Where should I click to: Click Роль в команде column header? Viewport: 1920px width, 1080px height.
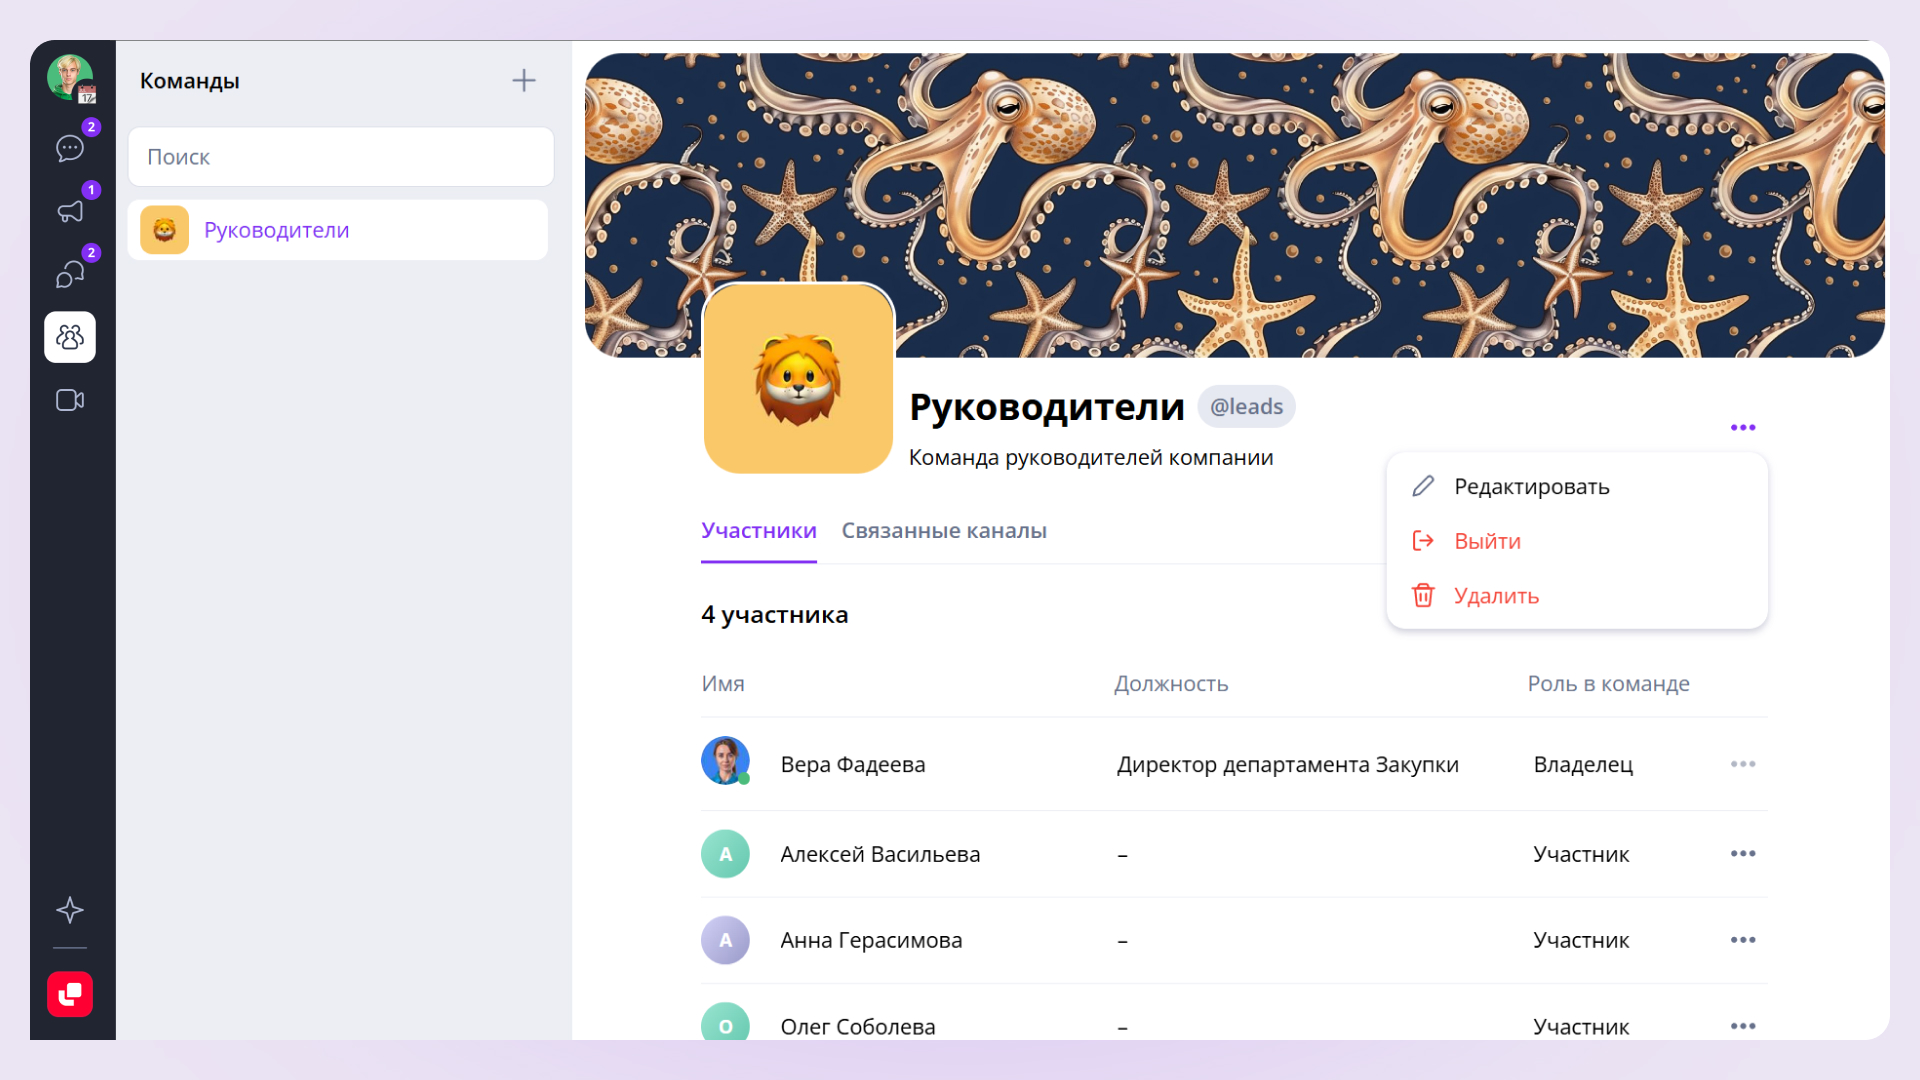1608,684
